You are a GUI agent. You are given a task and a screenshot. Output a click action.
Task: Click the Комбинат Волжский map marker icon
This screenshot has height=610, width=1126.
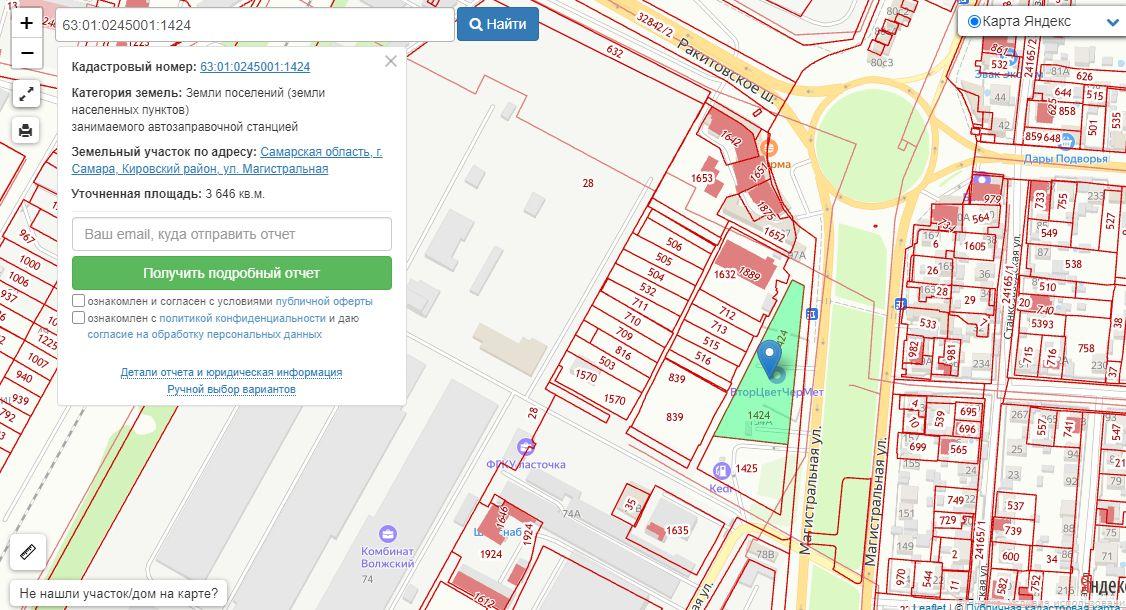(x=387, y=534)
